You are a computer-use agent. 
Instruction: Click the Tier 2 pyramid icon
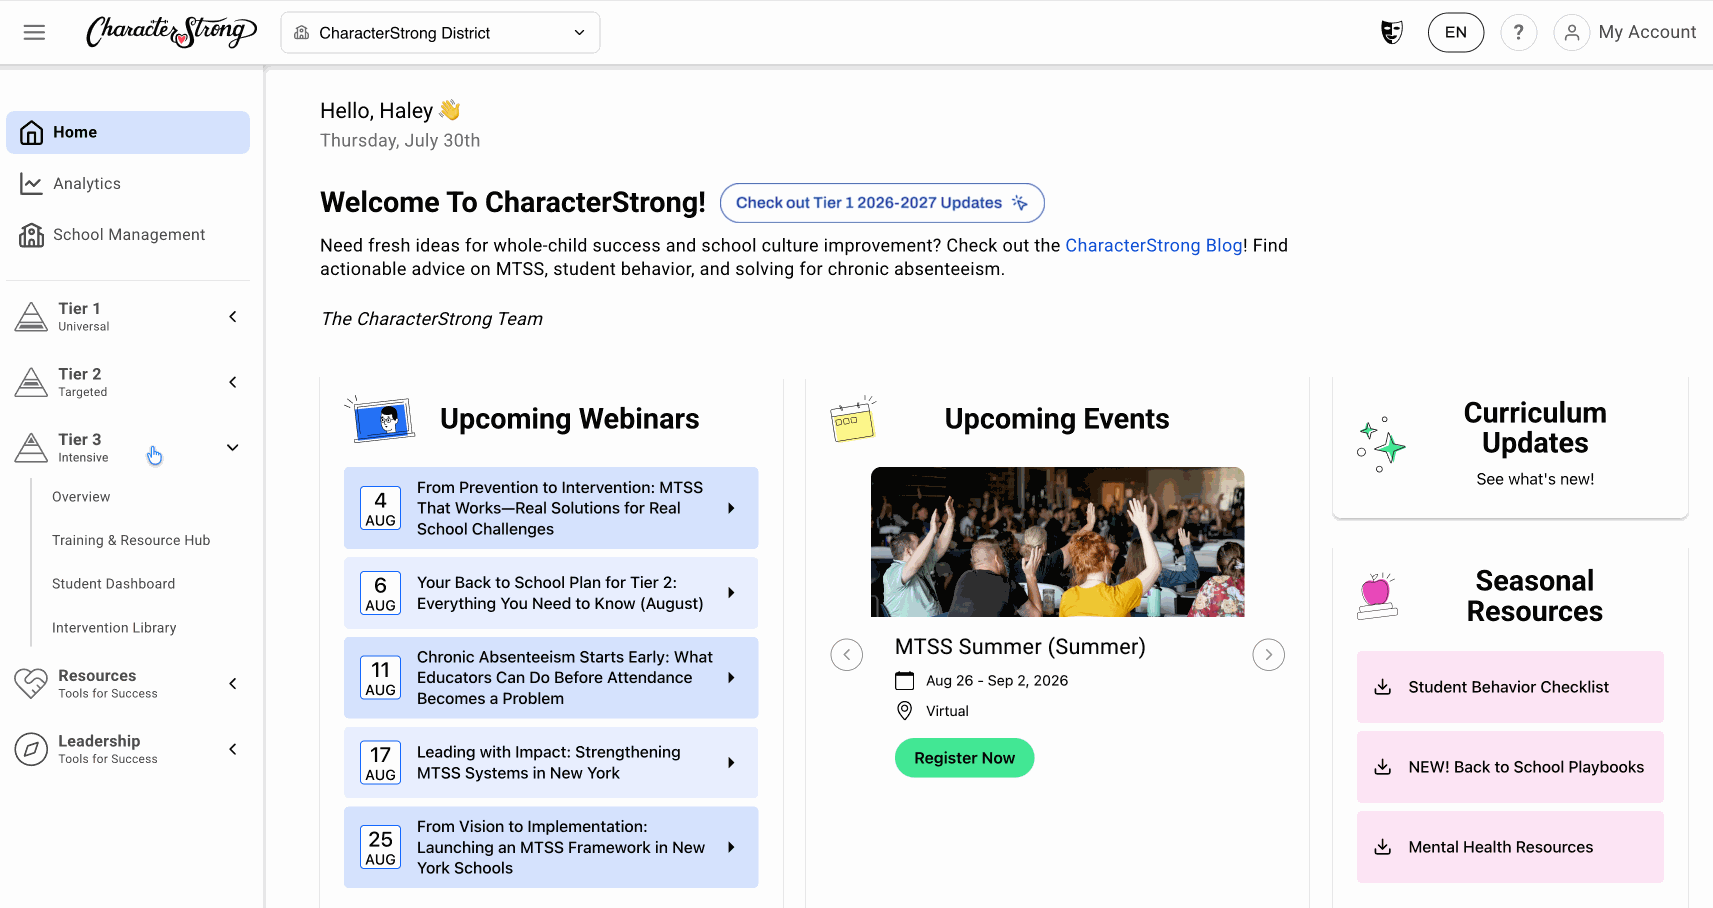point(31,382)
